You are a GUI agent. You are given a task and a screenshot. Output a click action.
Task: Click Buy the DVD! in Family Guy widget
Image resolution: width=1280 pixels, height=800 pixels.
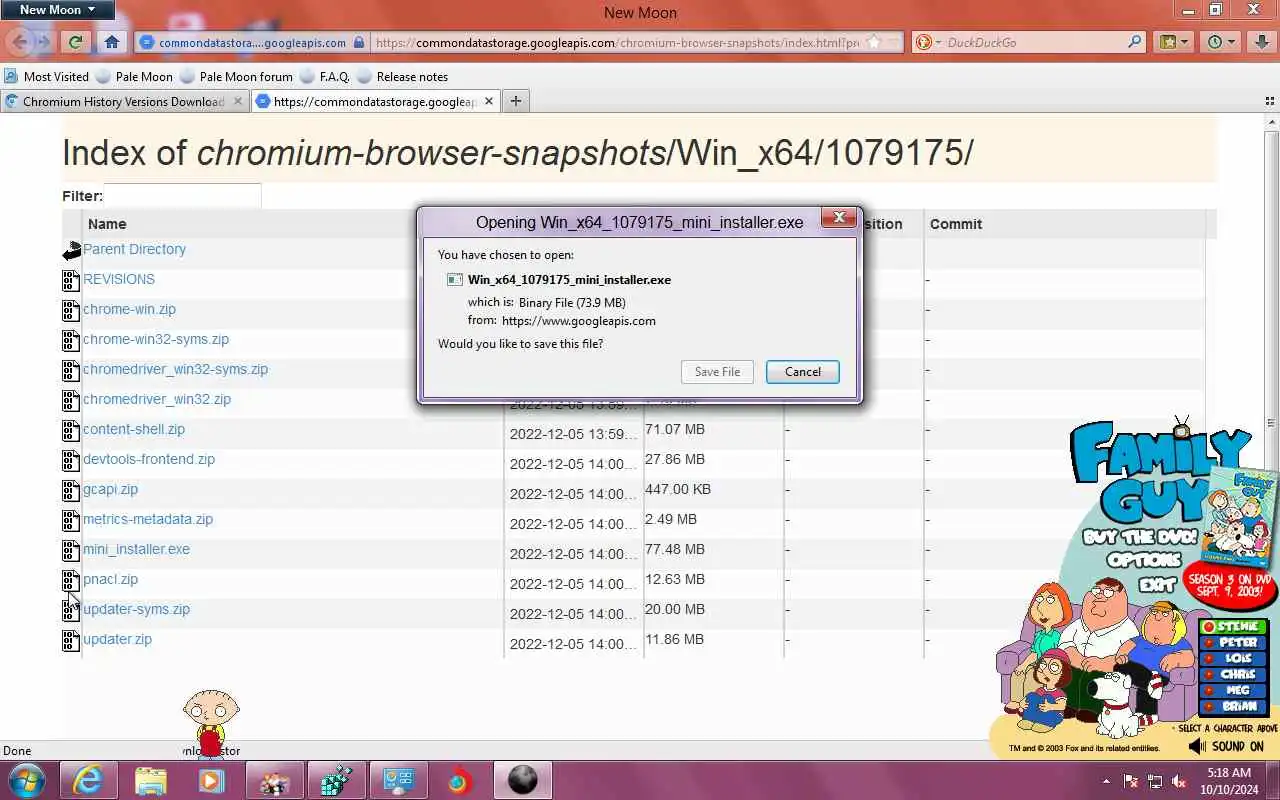point(1139,537)
